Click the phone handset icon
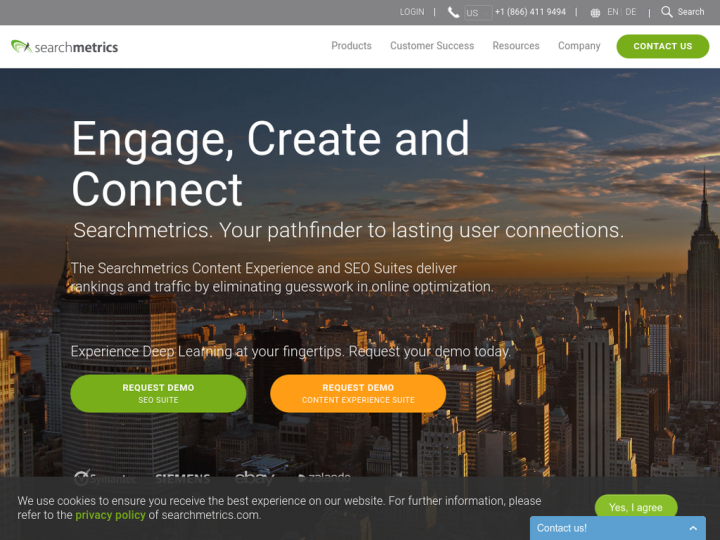Screen dimensions: 720x540 [x=453, y=12]
